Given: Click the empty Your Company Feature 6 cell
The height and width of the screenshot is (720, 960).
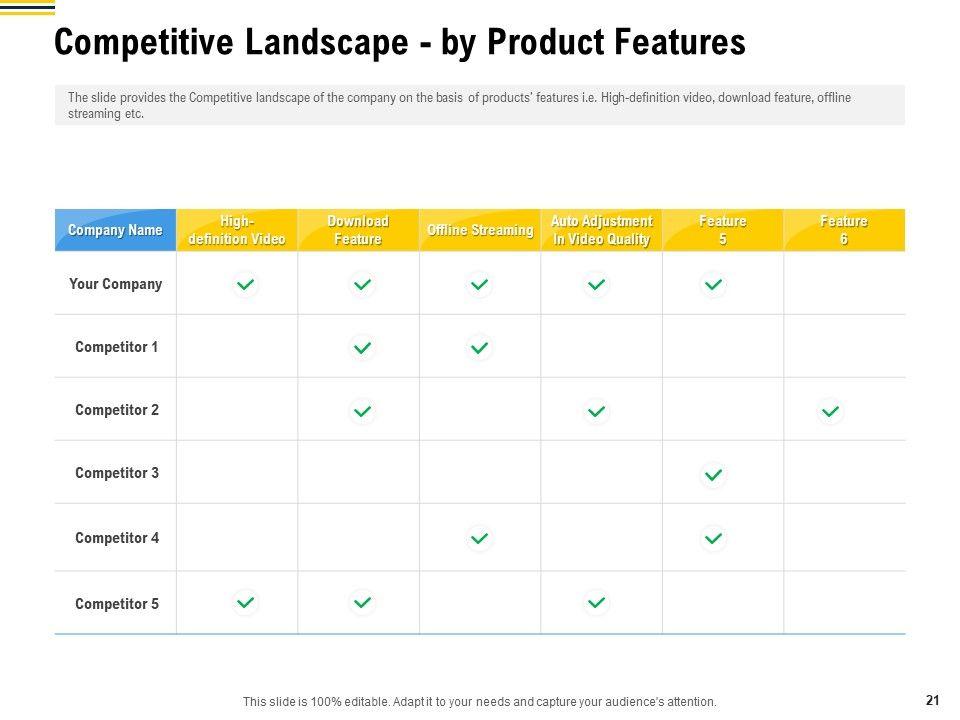Looking at the screenshot, I should pos(844,284).
